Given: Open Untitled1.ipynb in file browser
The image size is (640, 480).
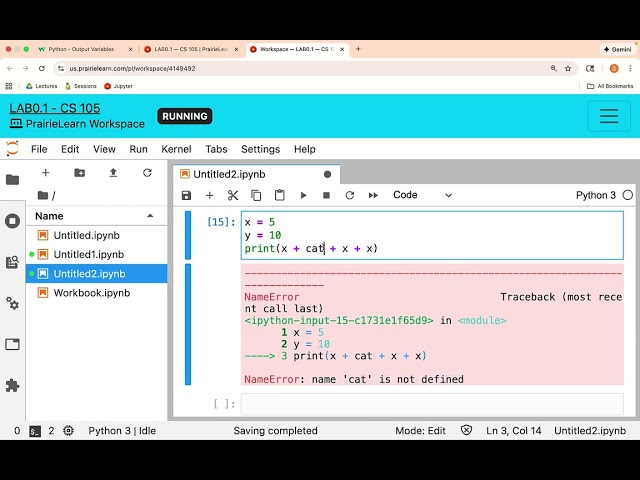Looking at the screenshot, I should coord(97,254).
